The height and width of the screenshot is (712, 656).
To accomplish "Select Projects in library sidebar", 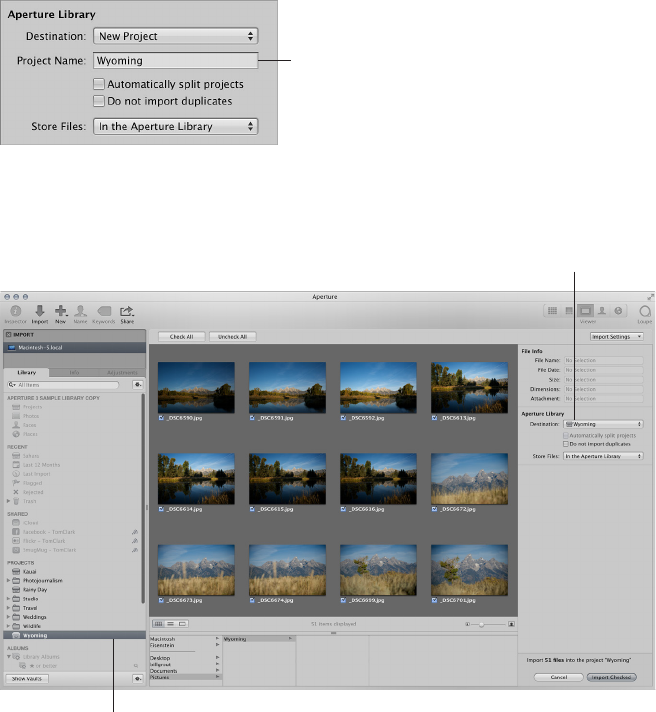I will tap(32, 407).
